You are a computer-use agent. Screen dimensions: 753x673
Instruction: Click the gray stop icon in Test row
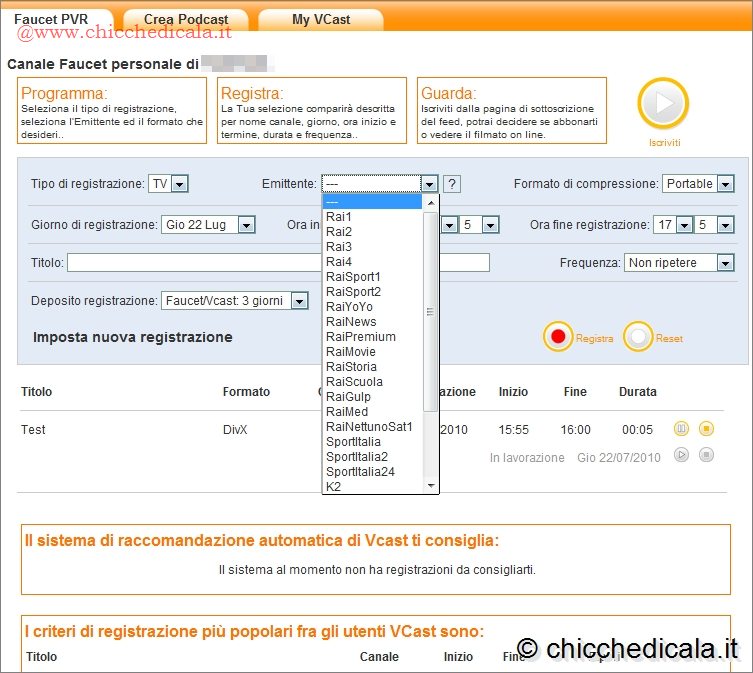[x=706, y=454]
